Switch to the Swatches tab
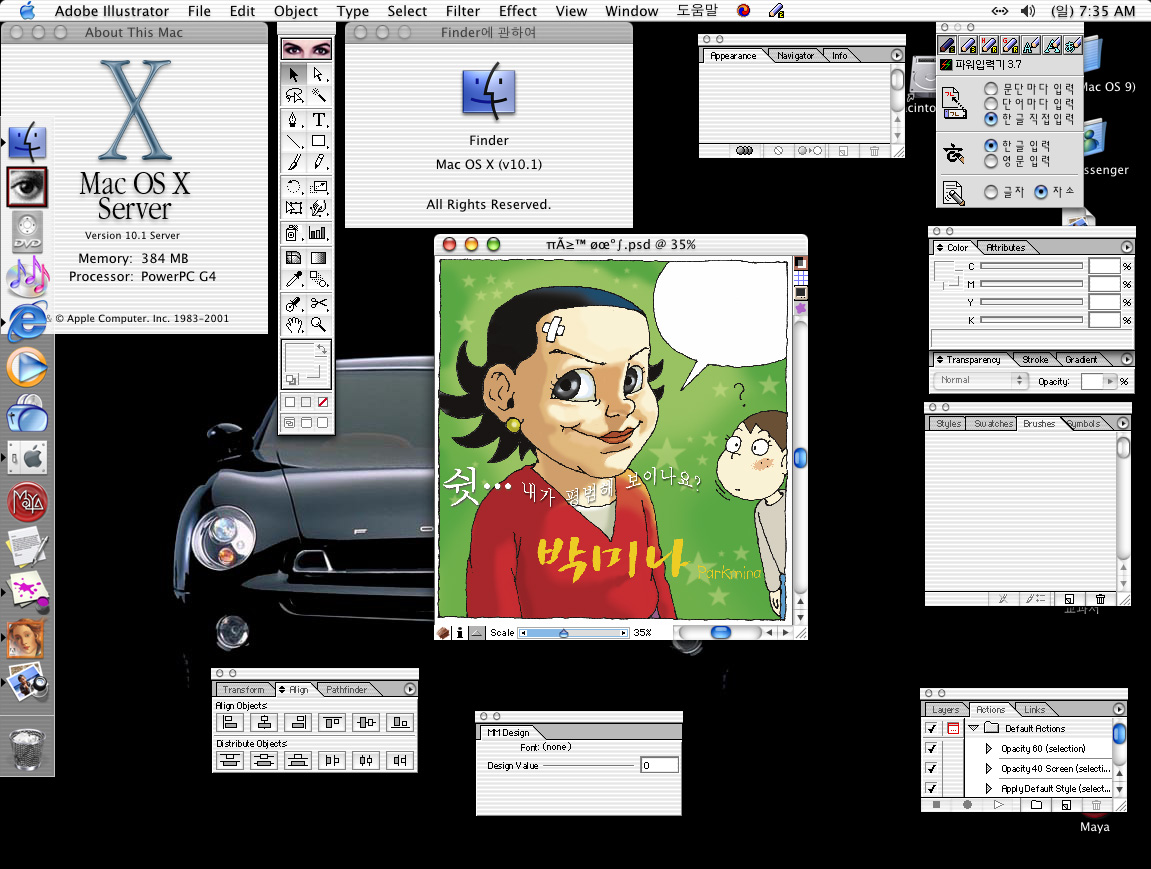 click(x=993, y=423)
